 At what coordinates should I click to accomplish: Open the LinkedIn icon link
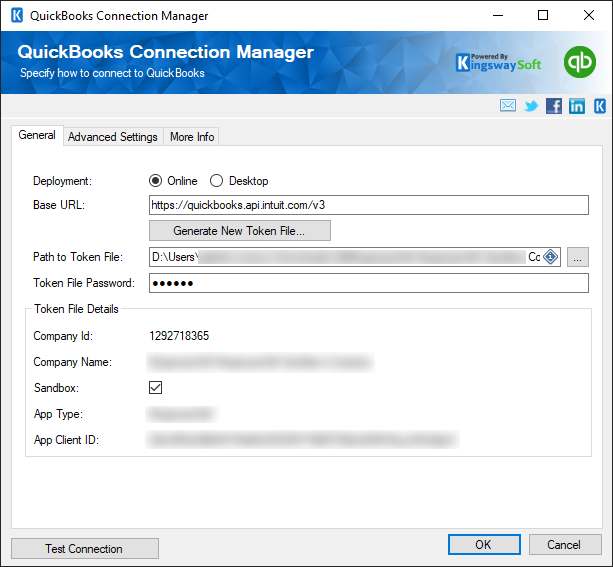577,106
